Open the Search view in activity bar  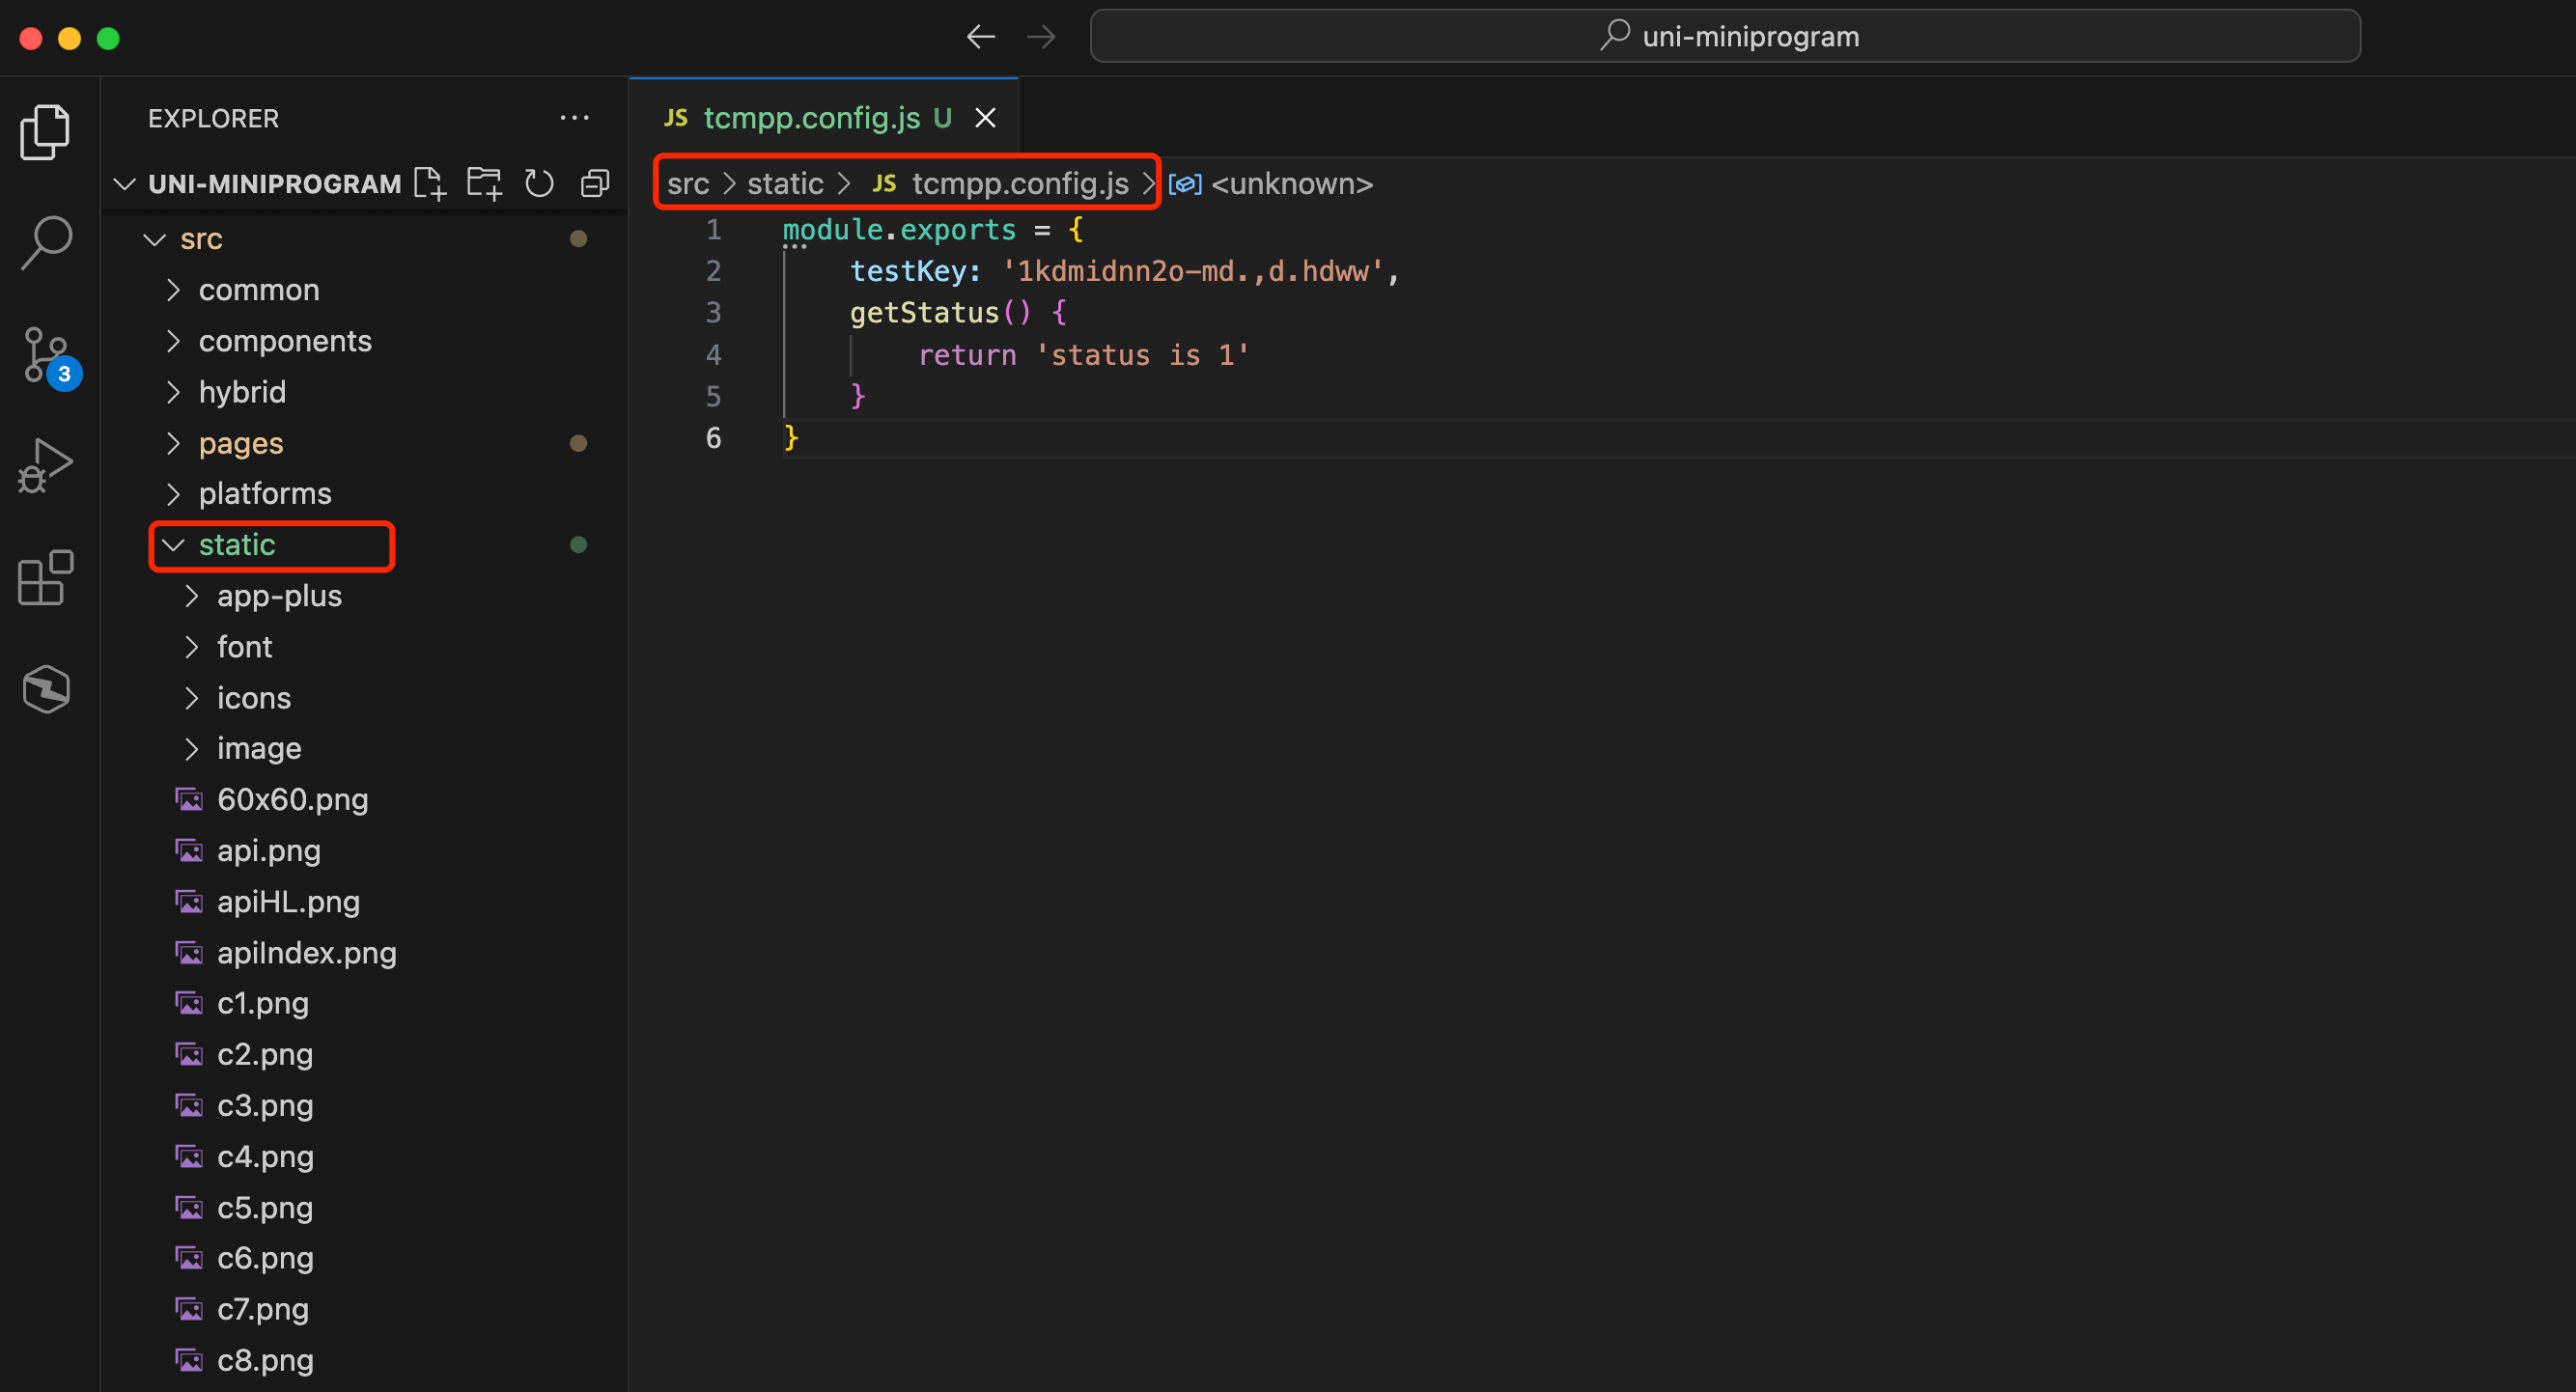point(46,241)
